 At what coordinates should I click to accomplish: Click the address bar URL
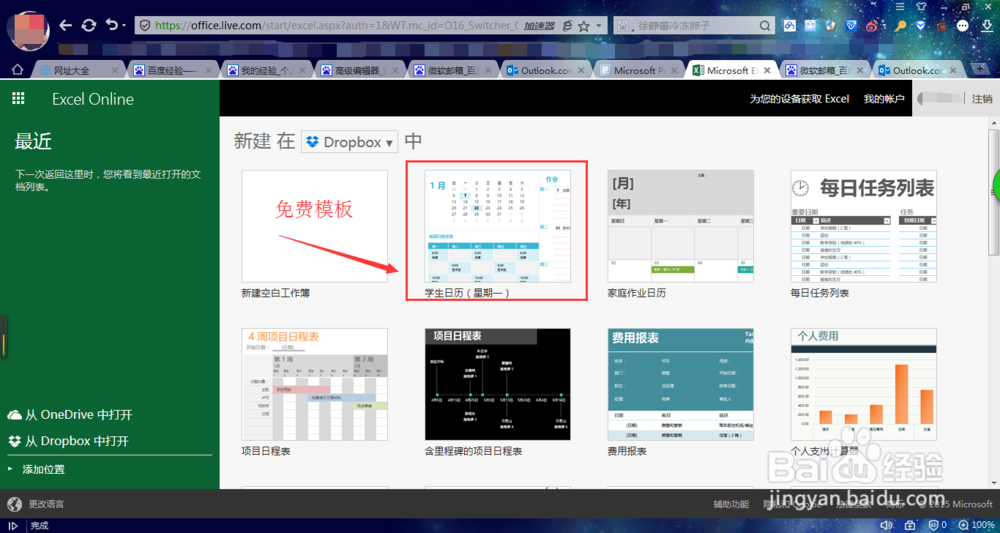(337, 26)
